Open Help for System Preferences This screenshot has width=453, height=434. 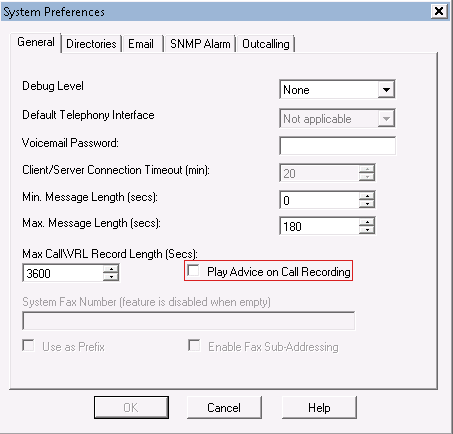point(319,407)
